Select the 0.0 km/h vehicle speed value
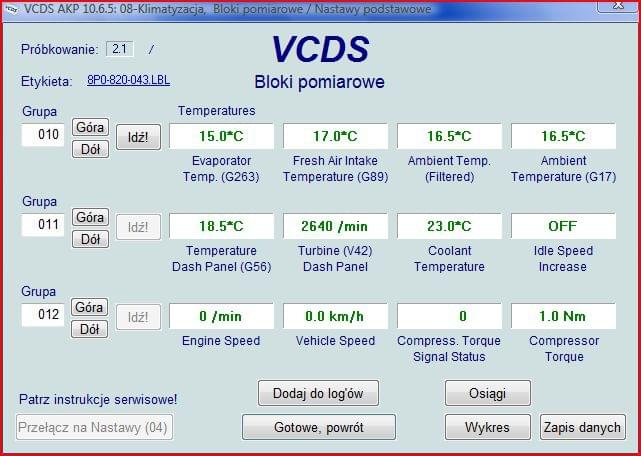Viewport: 641px width, 456px height. pyautogui.click(x=335, y=316)
